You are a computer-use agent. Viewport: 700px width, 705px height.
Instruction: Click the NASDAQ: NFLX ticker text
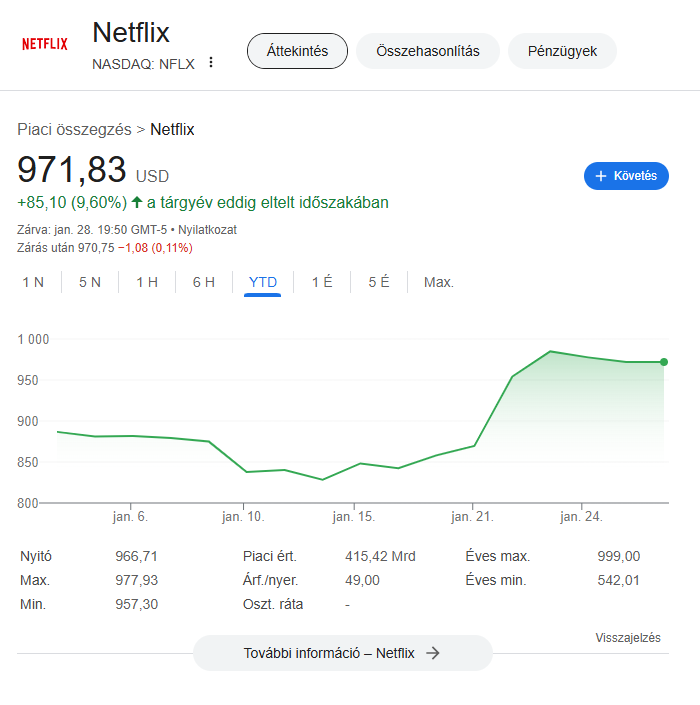tap(143, 64)
